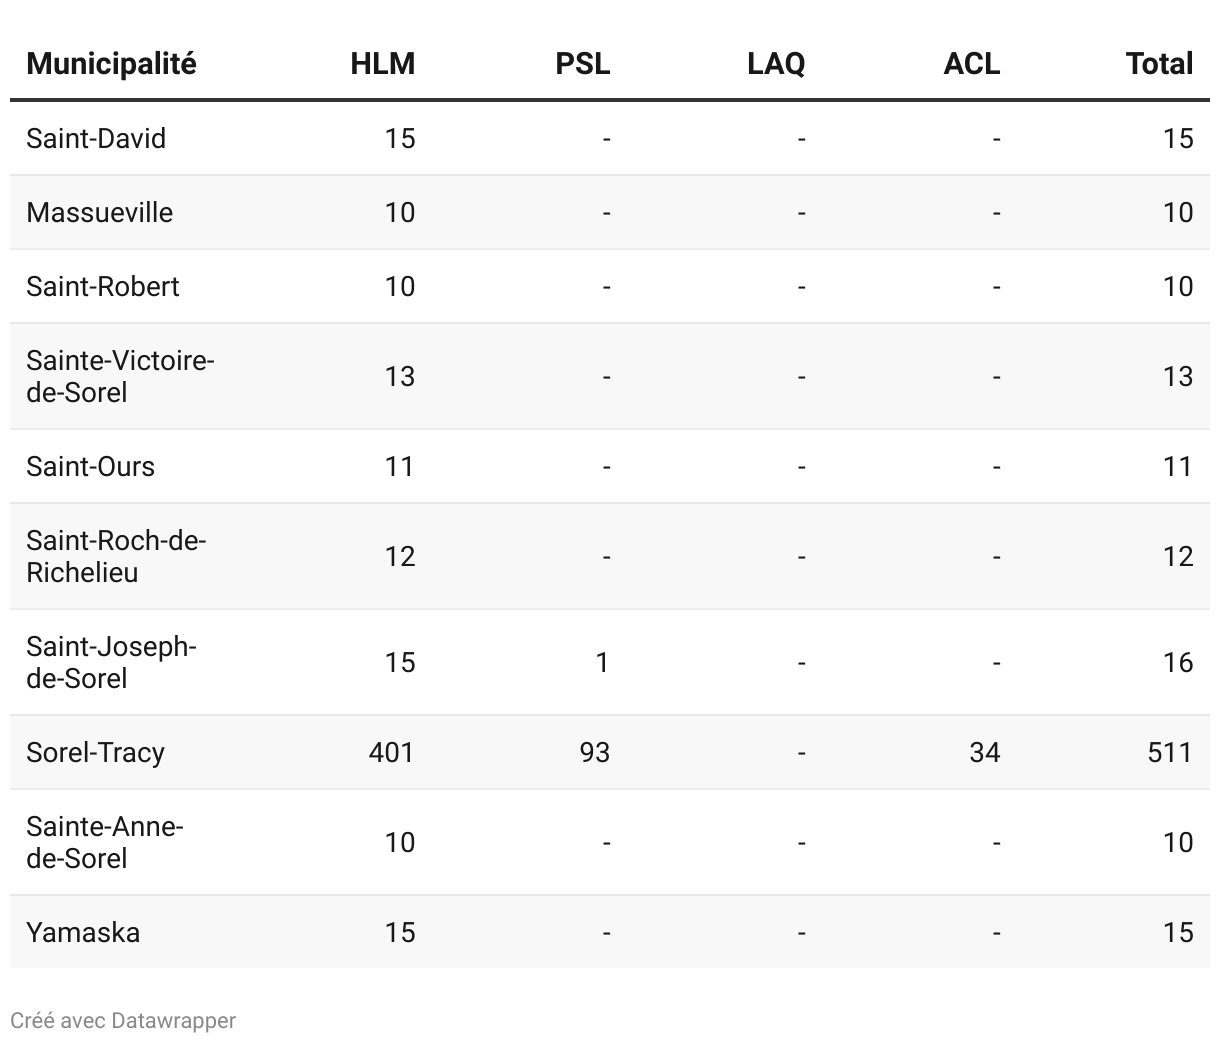Click Sainte-Victoire-de-Sorel municipality name
The height and width of the screenshot is (1044, 1220).
[121, 376]
